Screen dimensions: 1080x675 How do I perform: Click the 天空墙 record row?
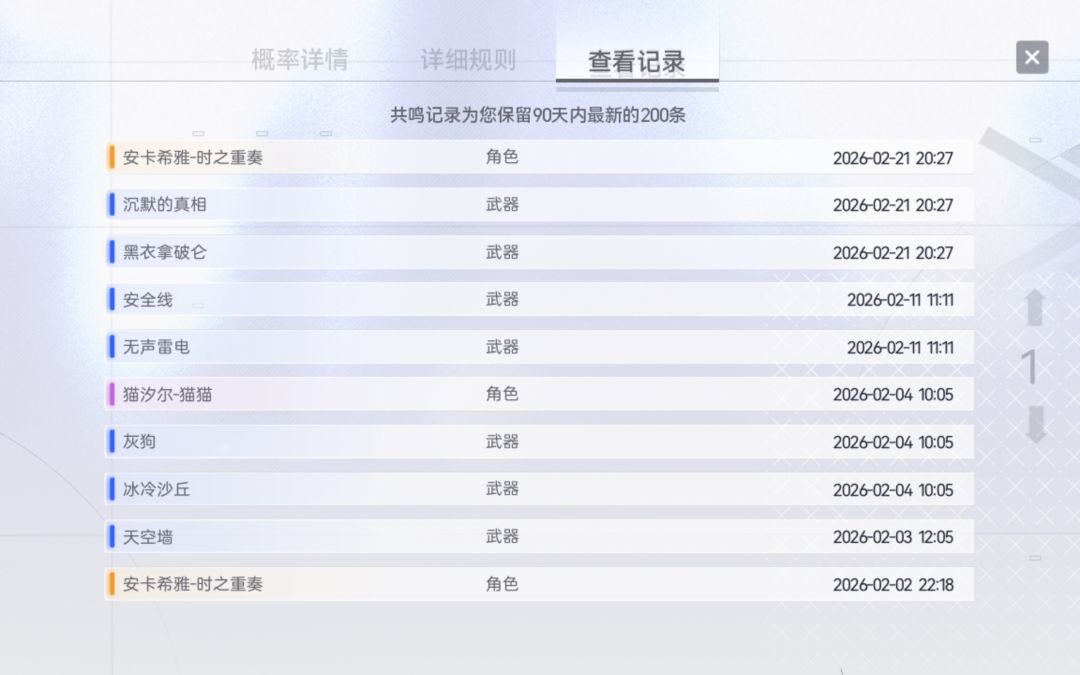coord(539,537)
